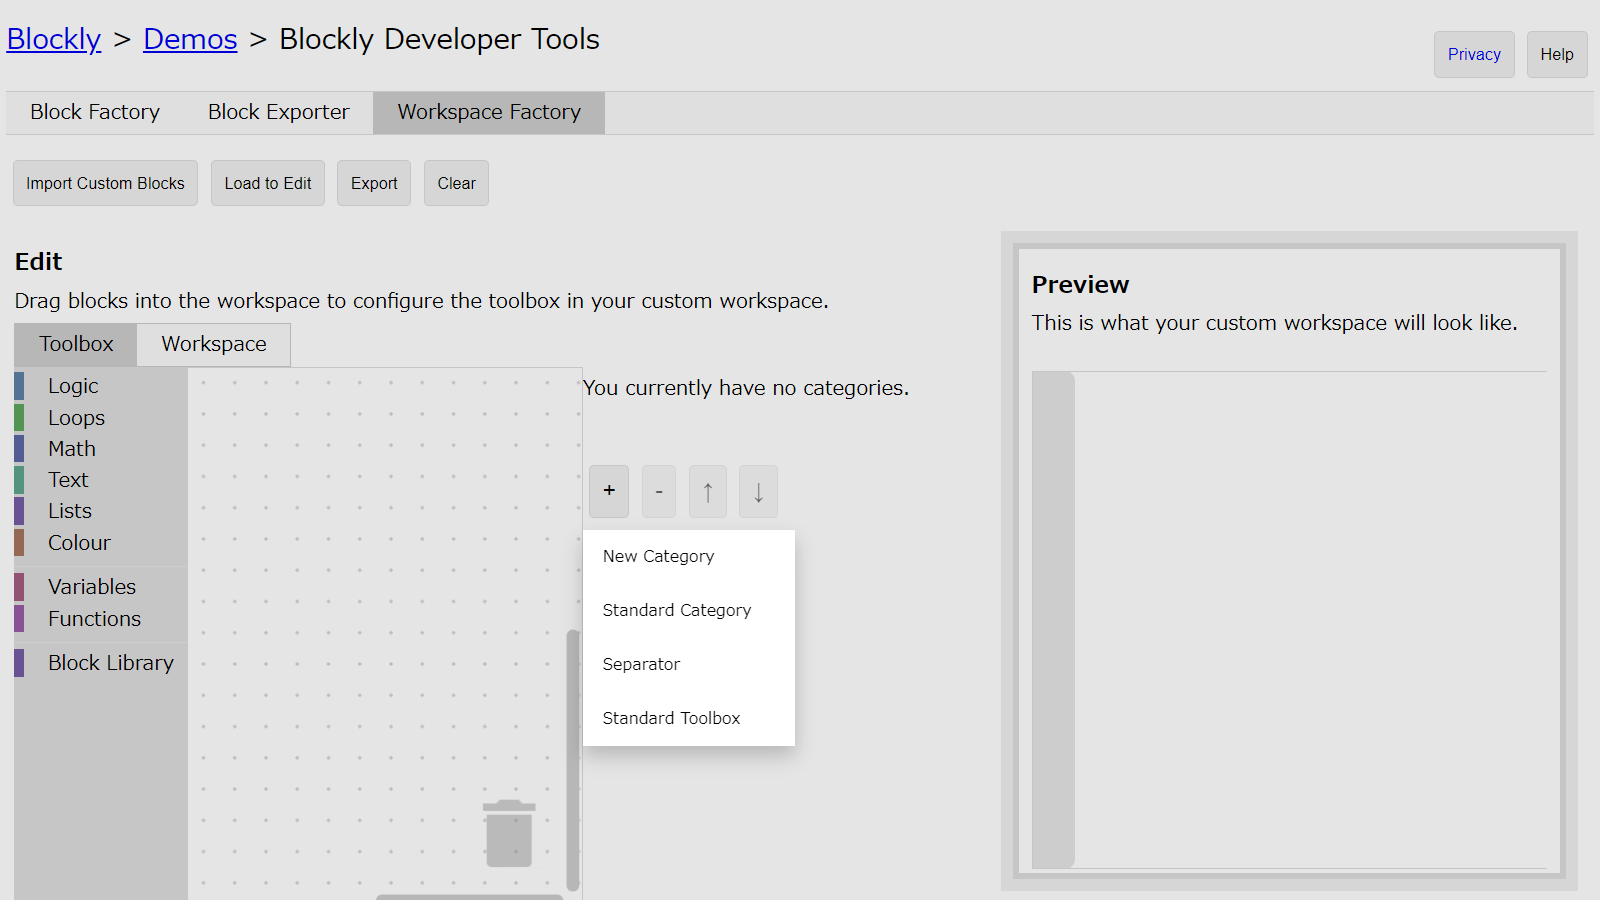Open the Block Exporter tab
Image resolution: width=1600 pixels, height=900 pixels.
[278, 113]
